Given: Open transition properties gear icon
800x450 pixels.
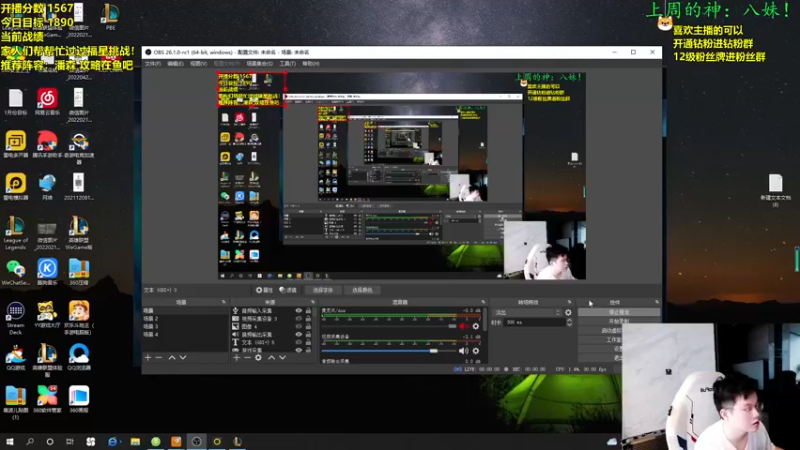Looking at the screenshot, I should [x=568, y=312].
